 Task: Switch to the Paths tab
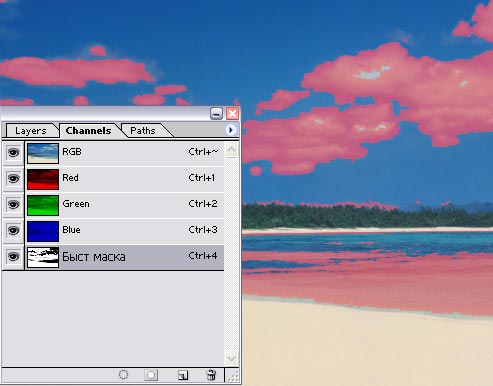point(143,131)
